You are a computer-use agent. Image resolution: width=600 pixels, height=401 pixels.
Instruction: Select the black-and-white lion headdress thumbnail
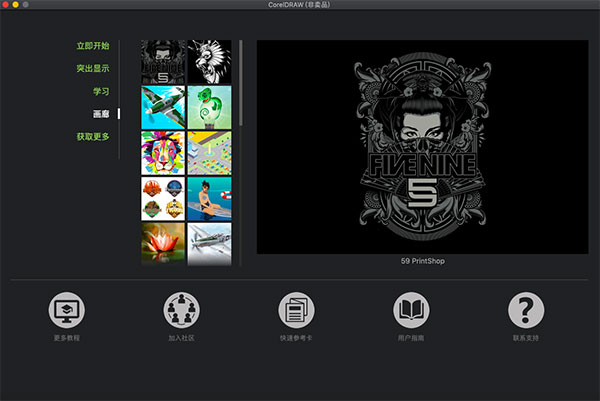[209, 62]
